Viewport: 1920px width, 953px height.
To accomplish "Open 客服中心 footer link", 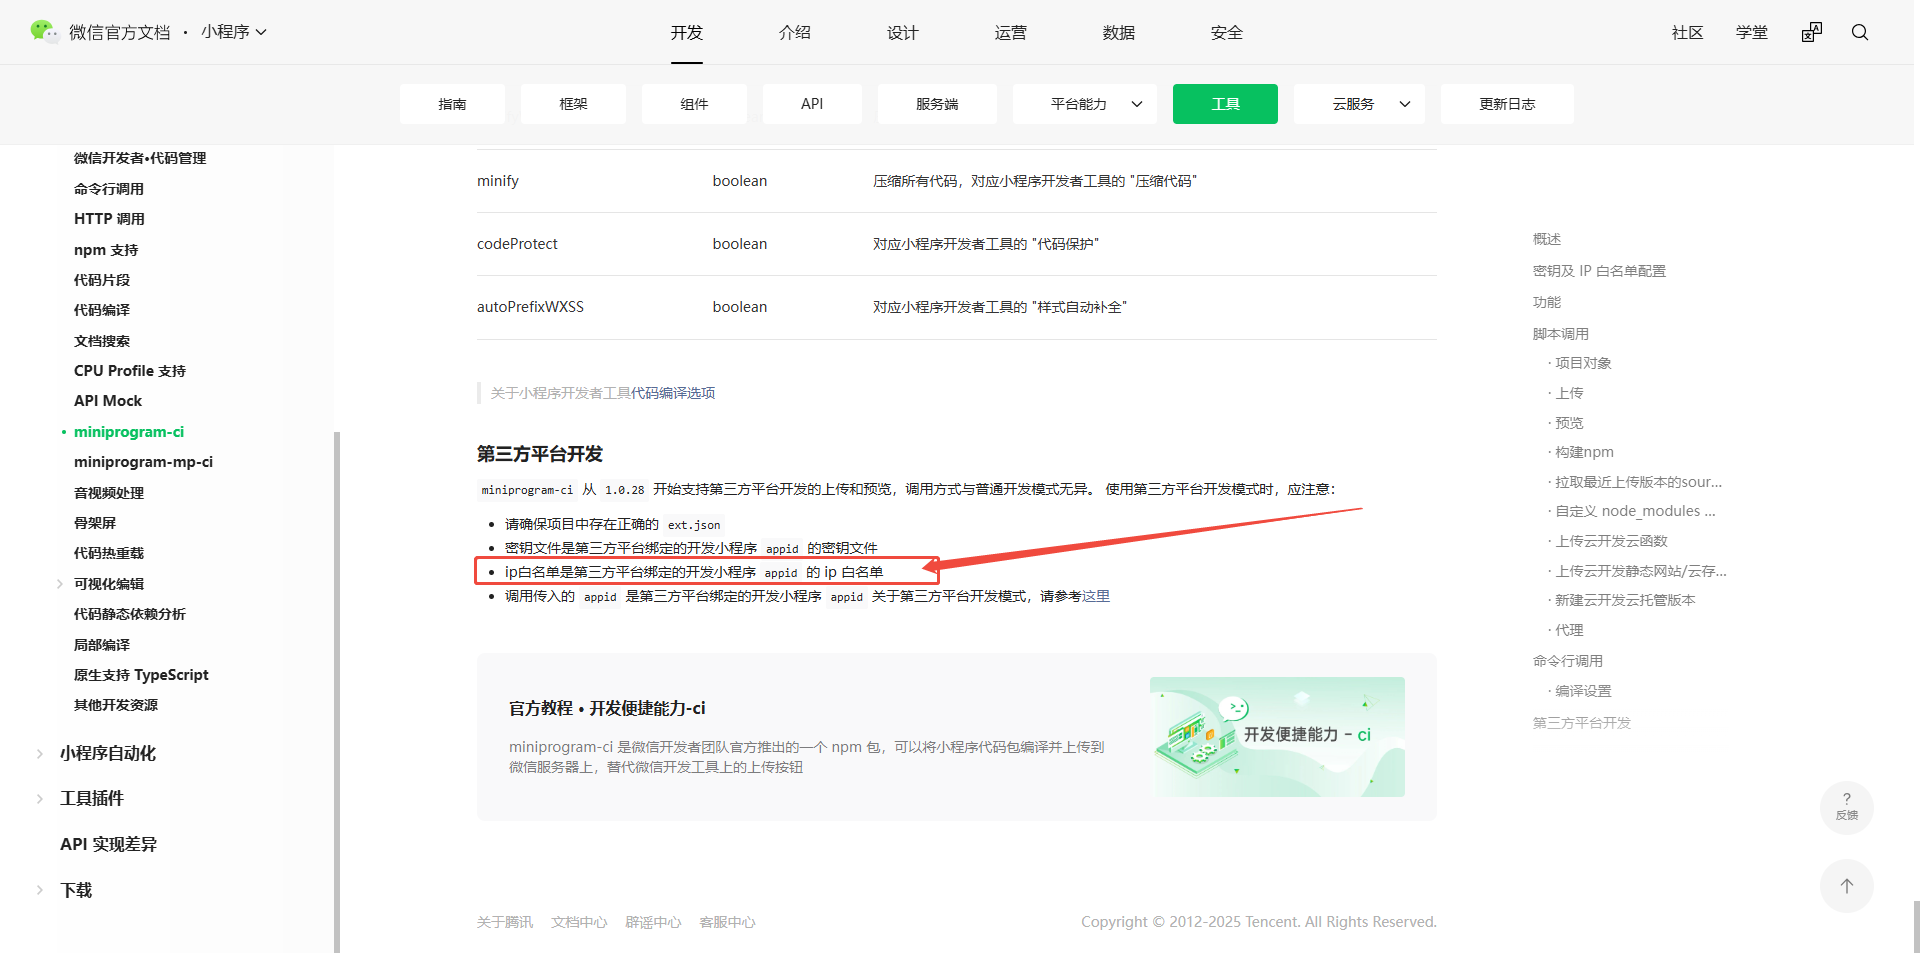I will (727, 922).
